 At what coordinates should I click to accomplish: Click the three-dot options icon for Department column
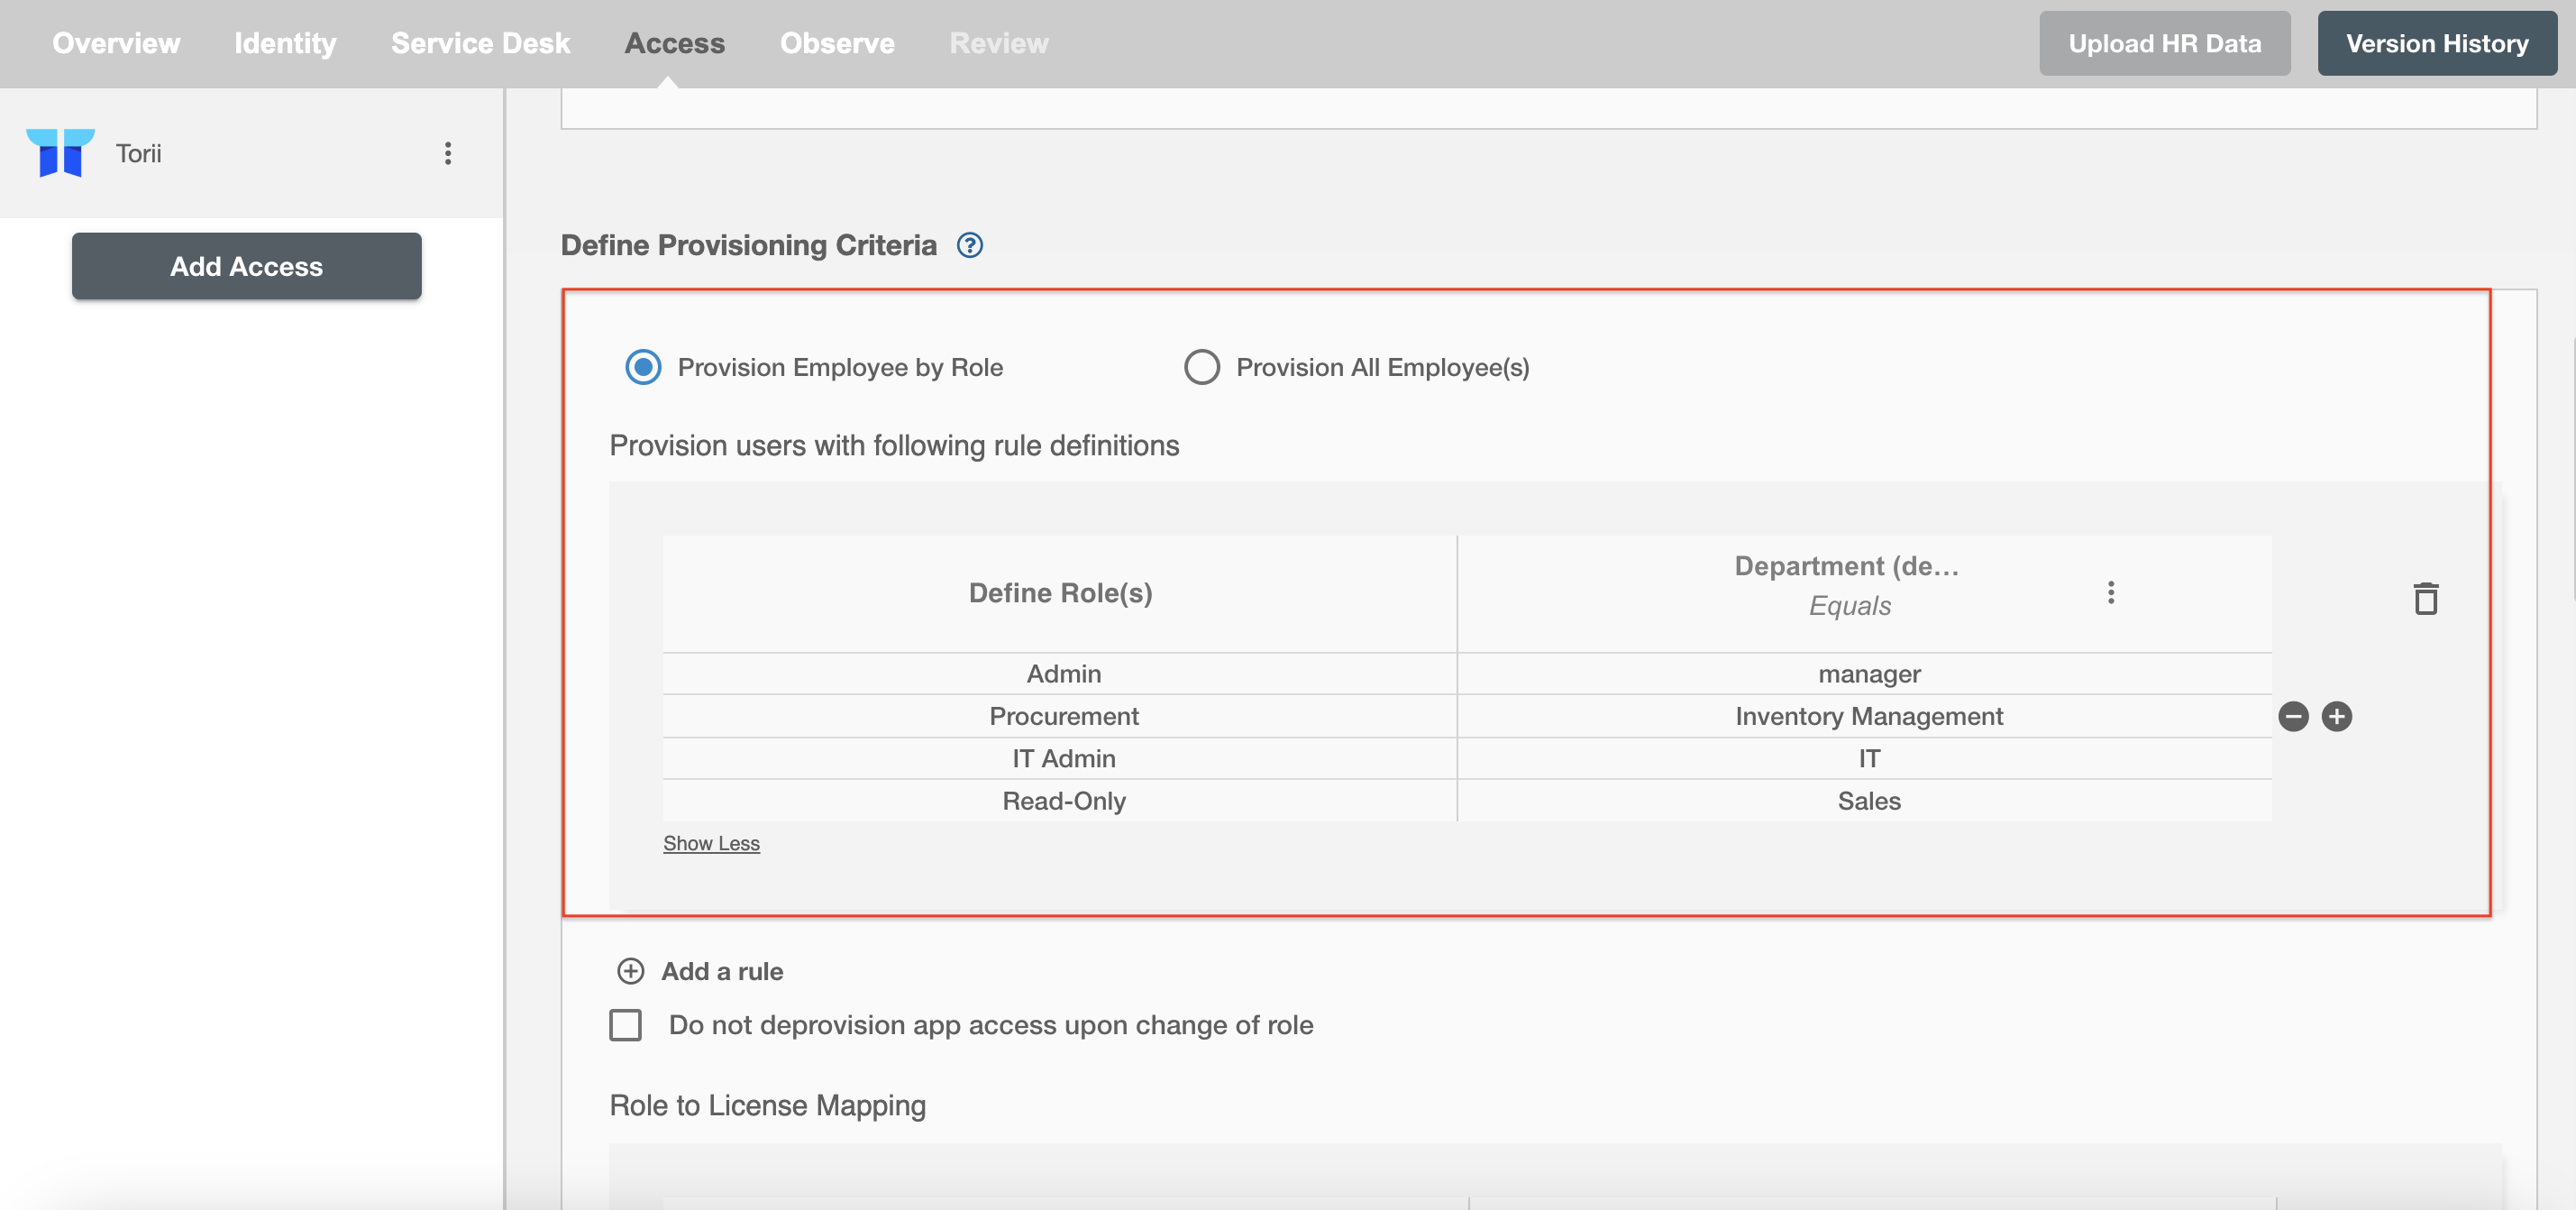[2109, 591]
